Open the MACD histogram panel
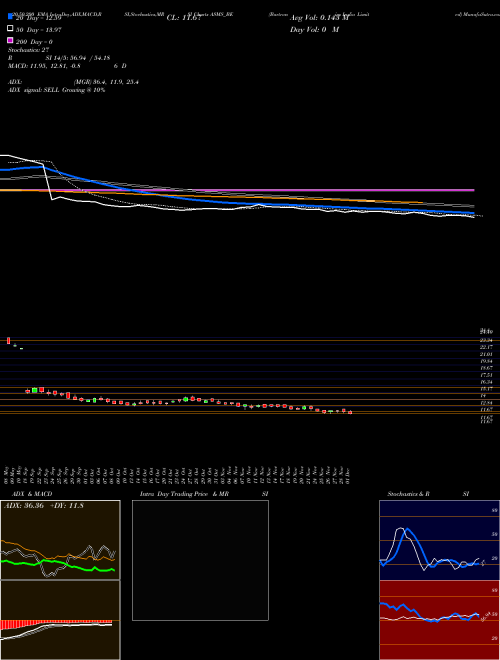The image size is (500, 660). tap(60, 620)
